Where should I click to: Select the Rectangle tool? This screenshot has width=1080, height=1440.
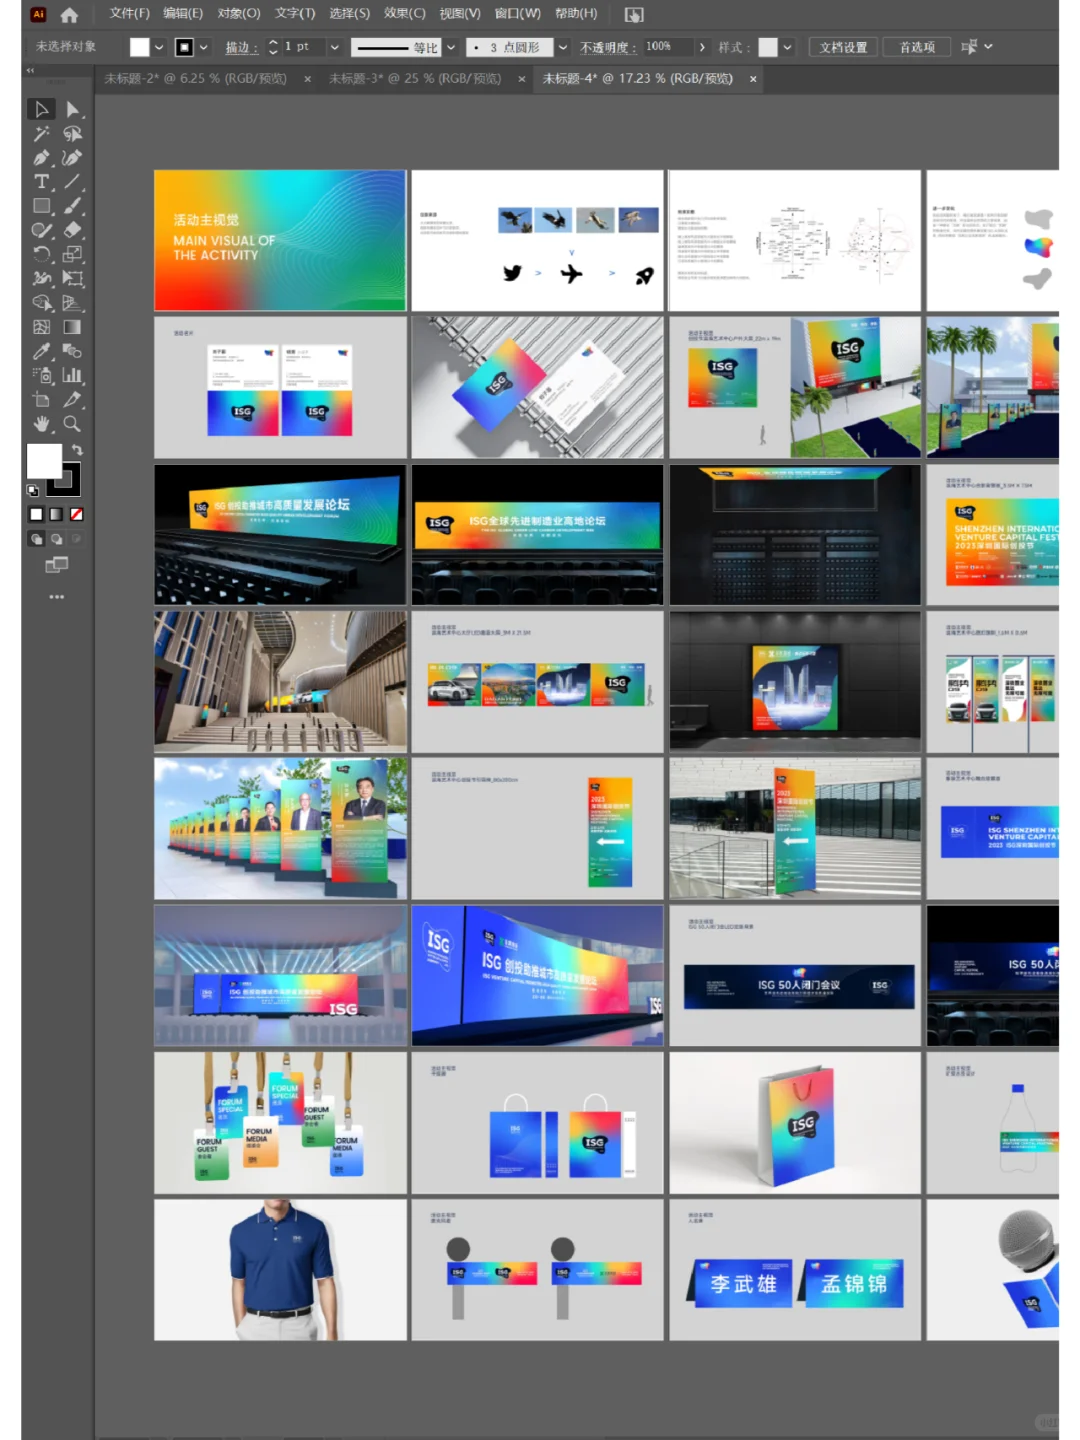[42, 206]
